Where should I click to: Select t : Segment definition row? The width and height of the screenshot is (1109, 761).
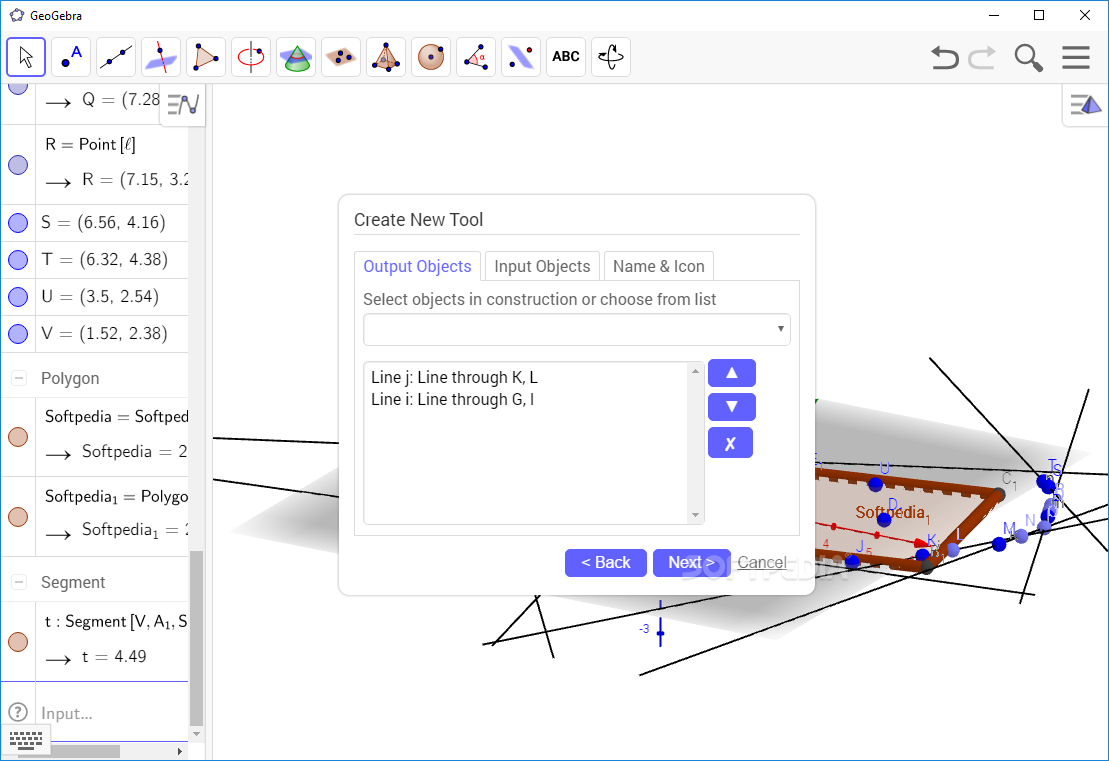pyautogui.click(x=115, y=621)
